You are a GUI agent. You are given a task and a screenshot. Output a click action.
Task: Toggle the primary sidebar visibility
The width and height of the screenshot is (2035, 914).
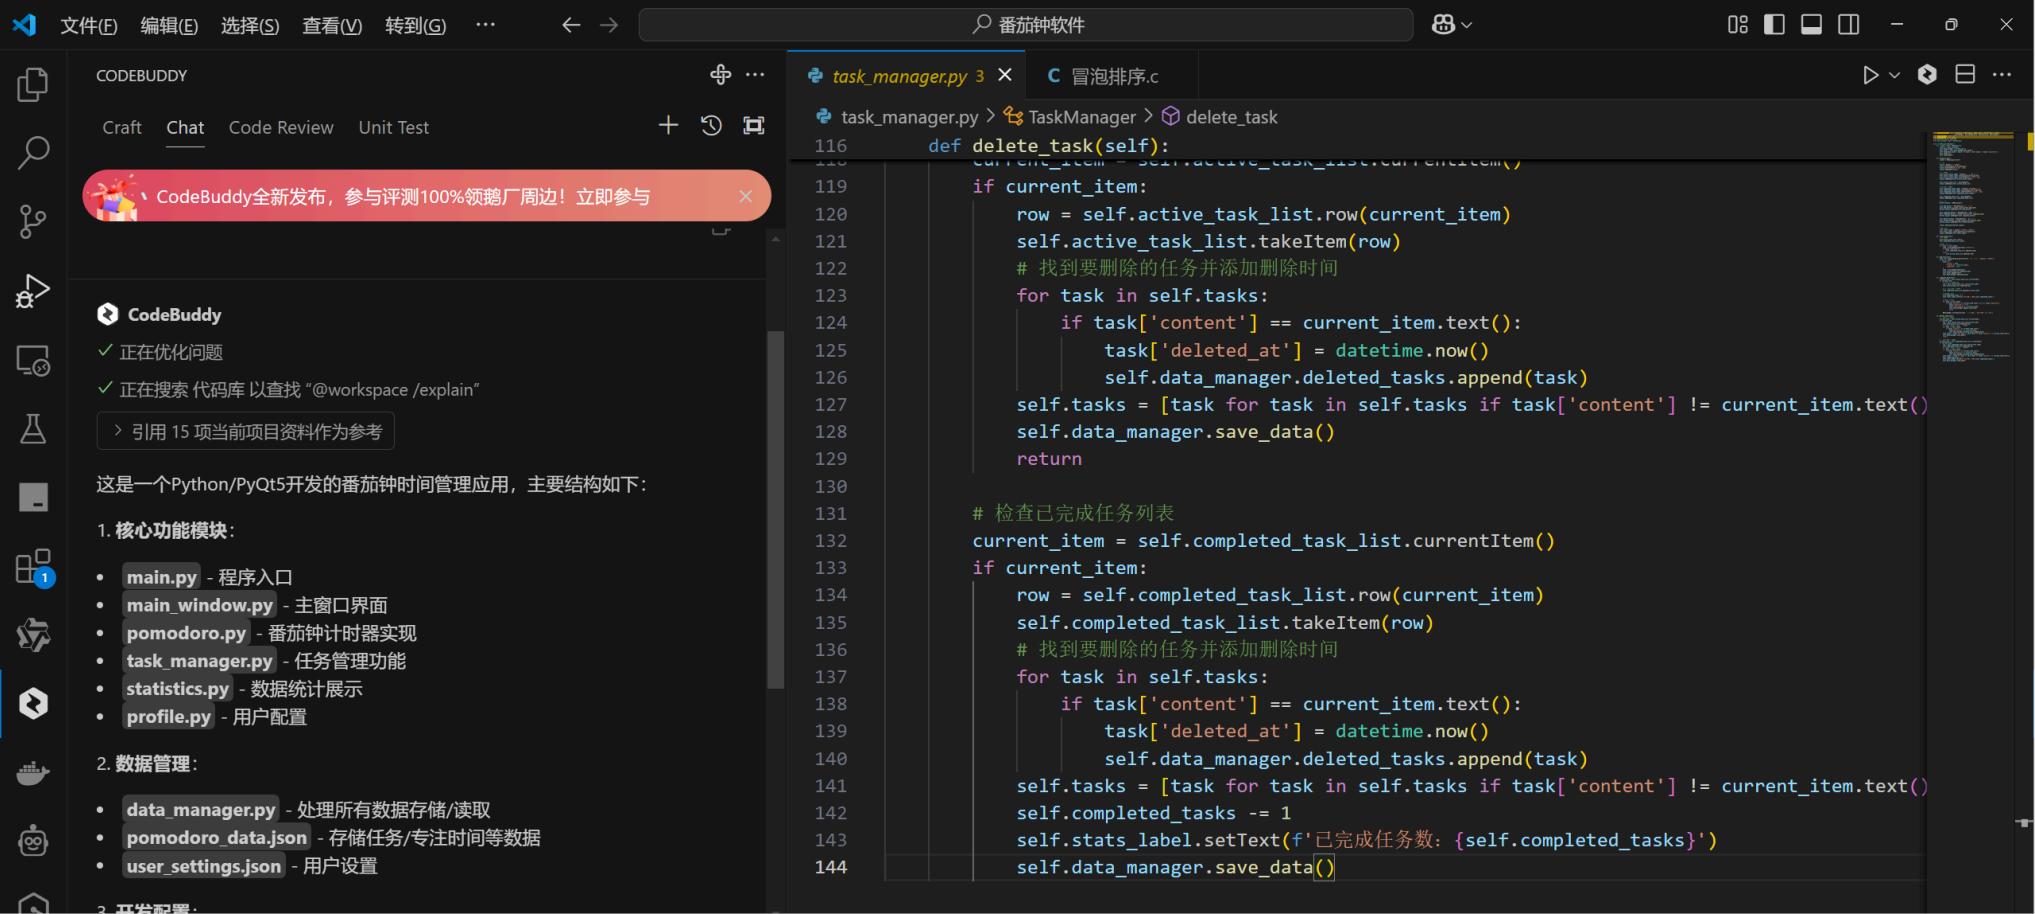1774,25
